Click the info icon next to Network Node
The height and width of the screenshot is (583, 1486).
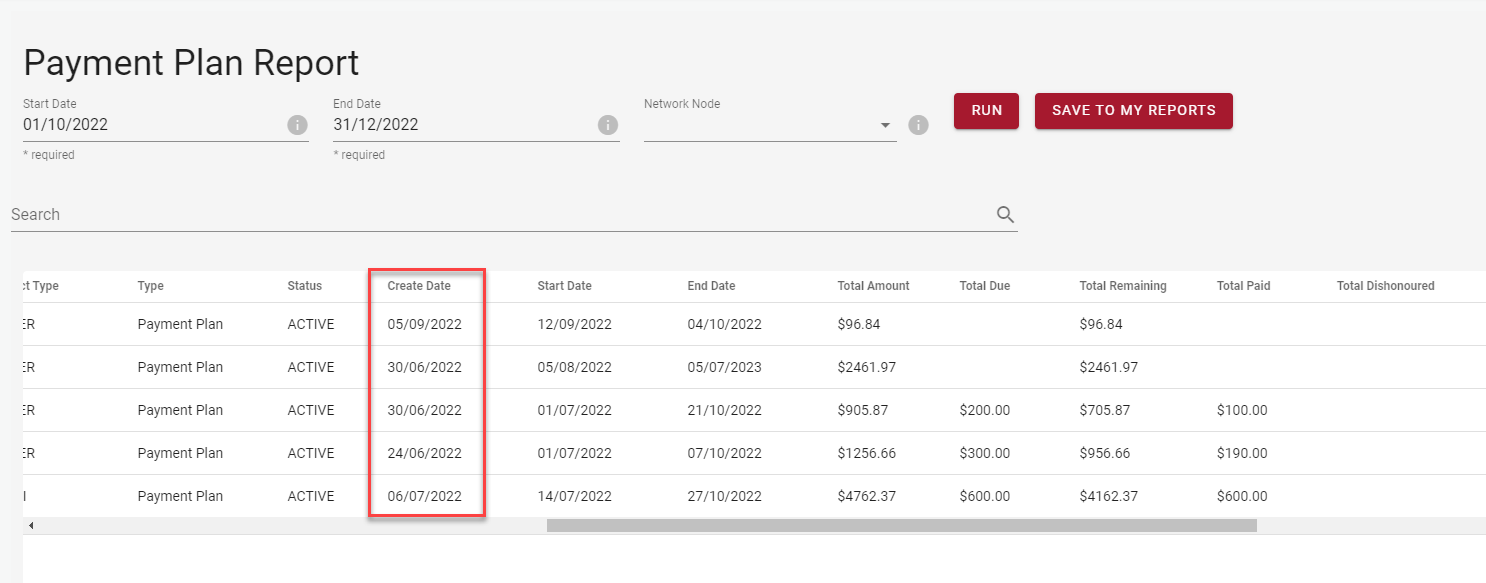point(918,125)
